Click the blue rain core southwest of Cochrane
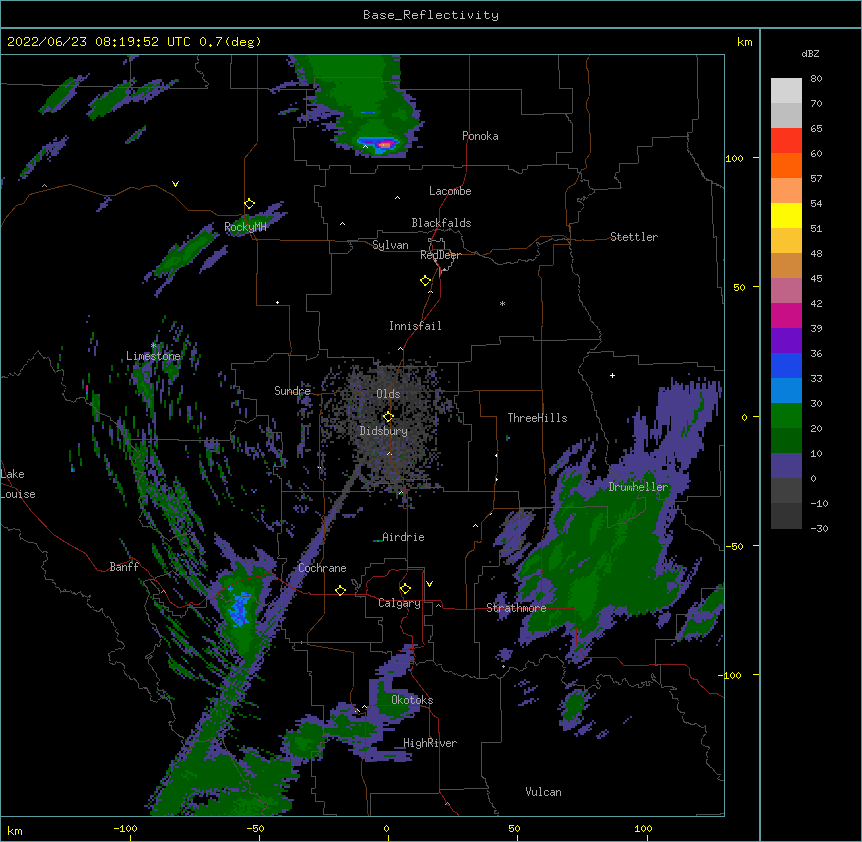The image size is (862, 842). tap(240, 609)
